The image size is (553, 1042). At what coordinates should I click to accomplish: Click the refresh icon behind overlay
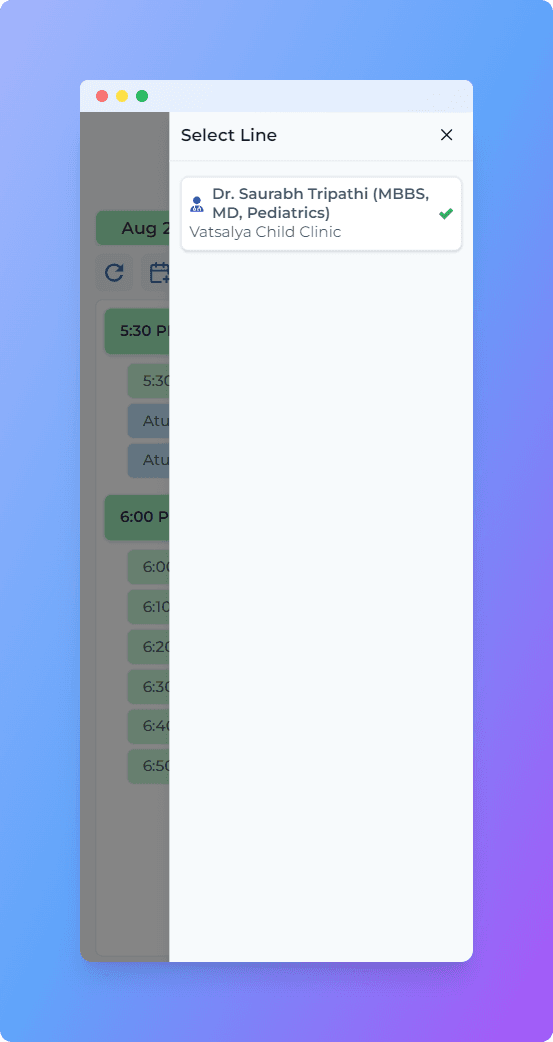click(x=114, y=272)
